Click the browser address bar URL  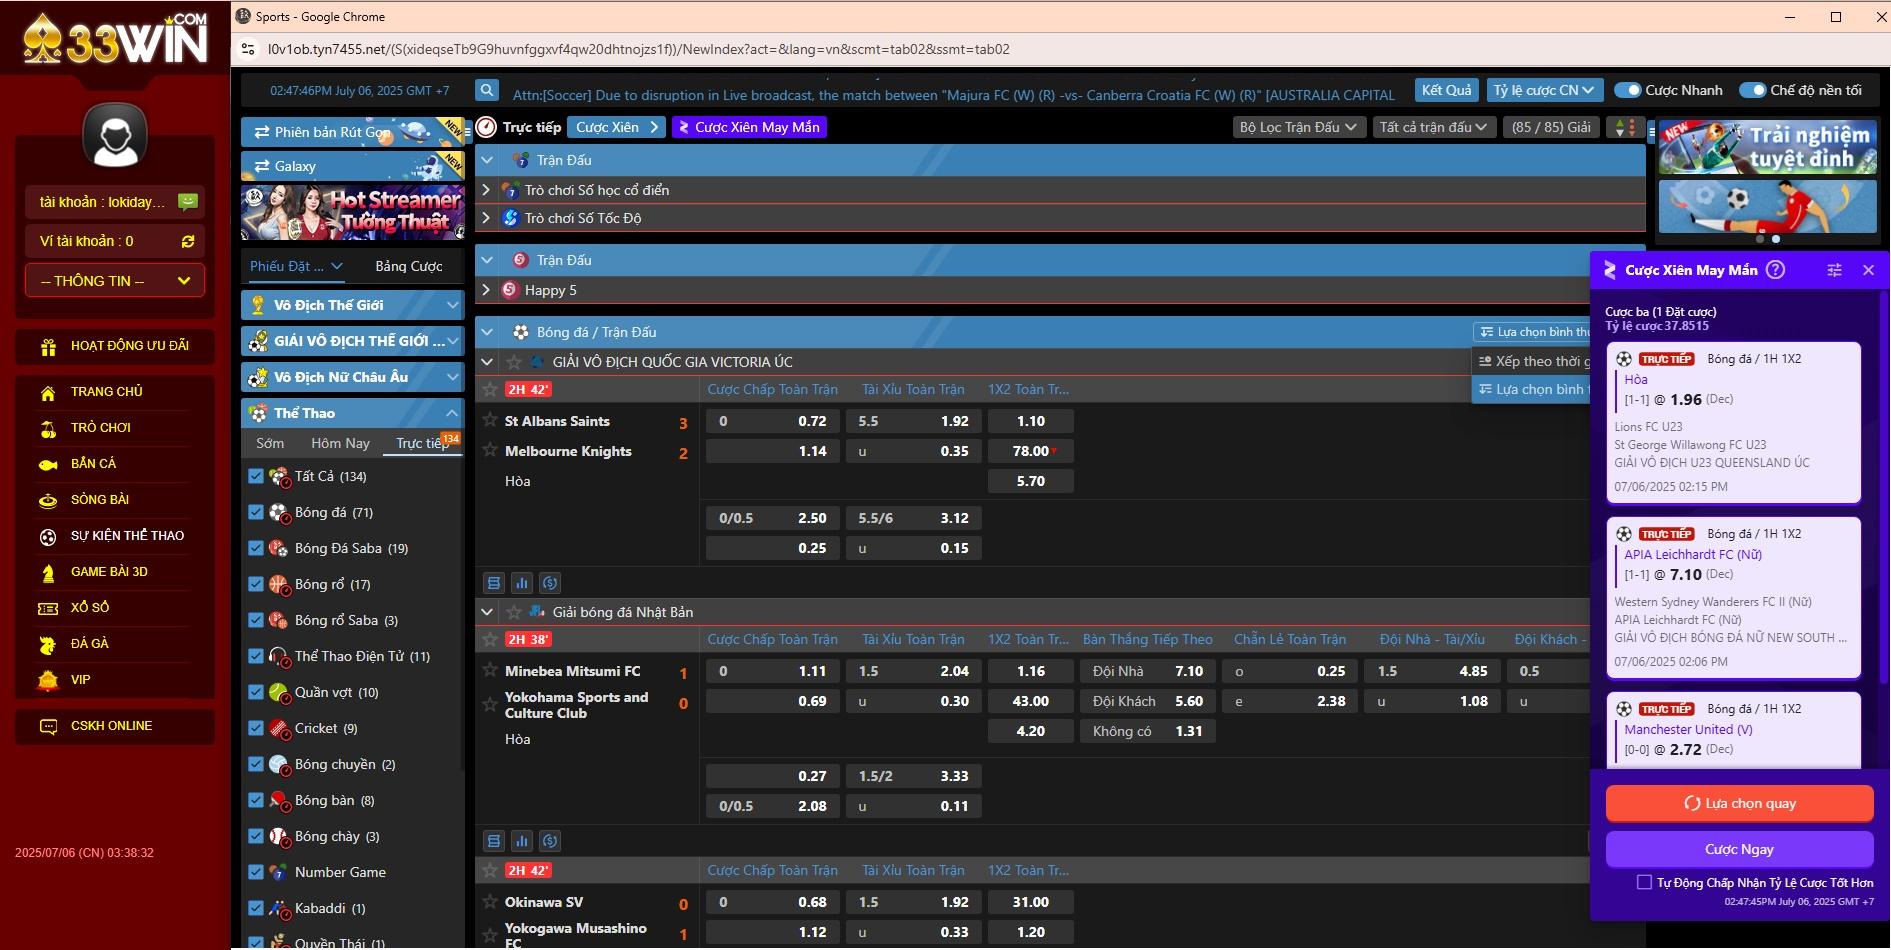tap(639, 49)
